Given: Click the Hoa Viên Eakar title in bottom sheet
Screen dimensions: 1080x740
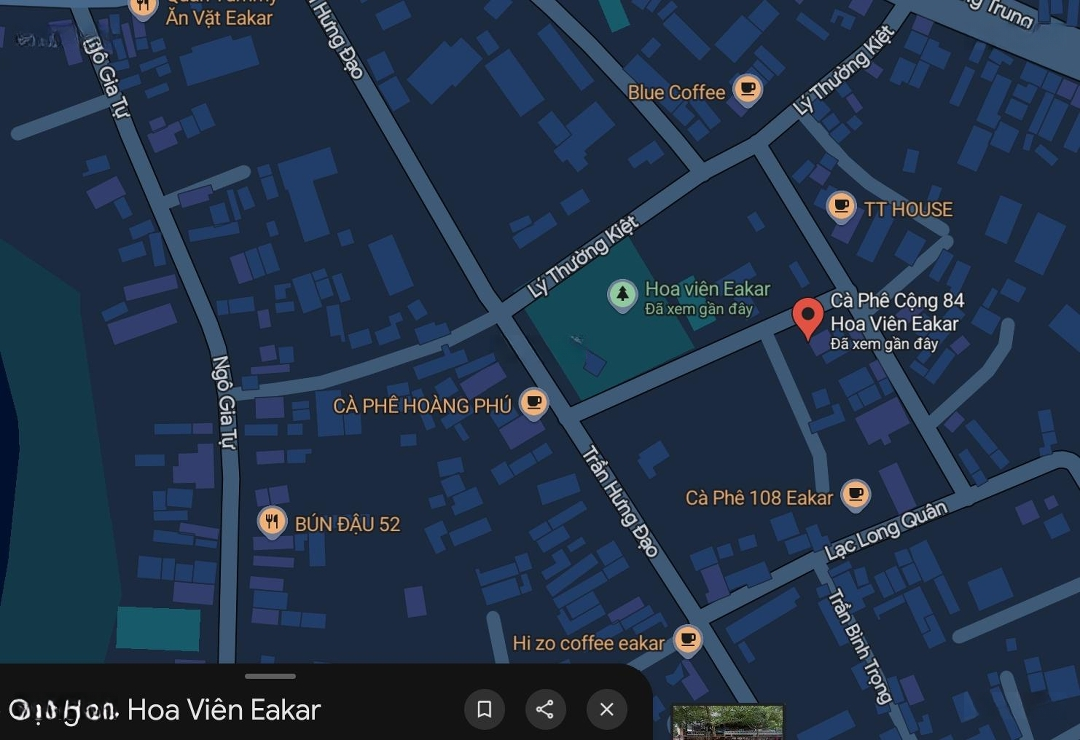Looking at the screenshot, I should click(x=224, y=710).
